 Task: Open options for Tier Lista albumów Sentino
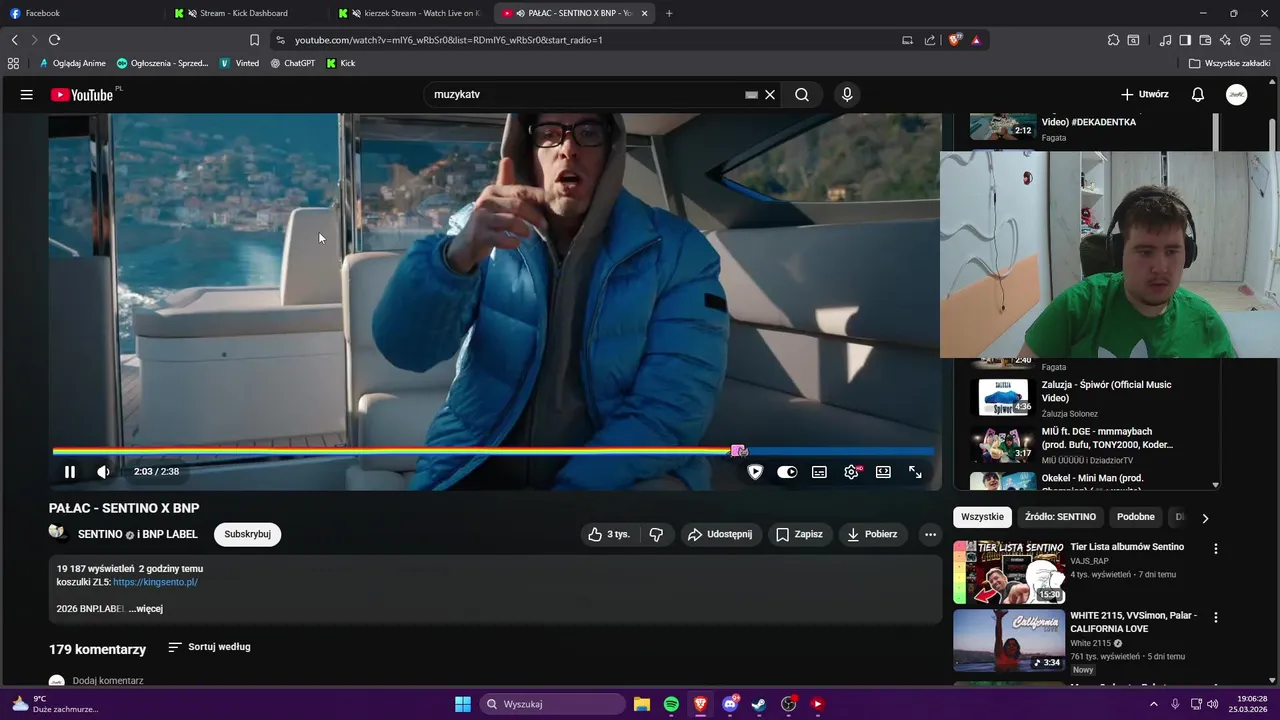(1216, 549)
